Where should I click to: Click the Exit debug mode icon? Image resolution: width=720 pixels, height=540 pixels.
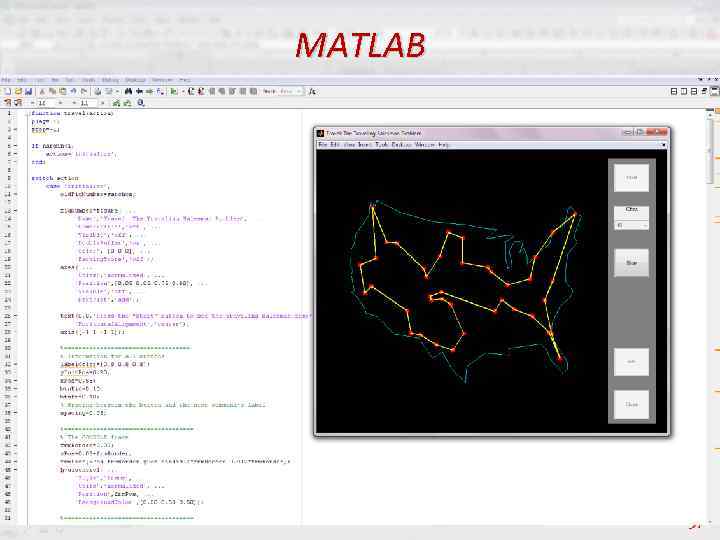point(253,91)
